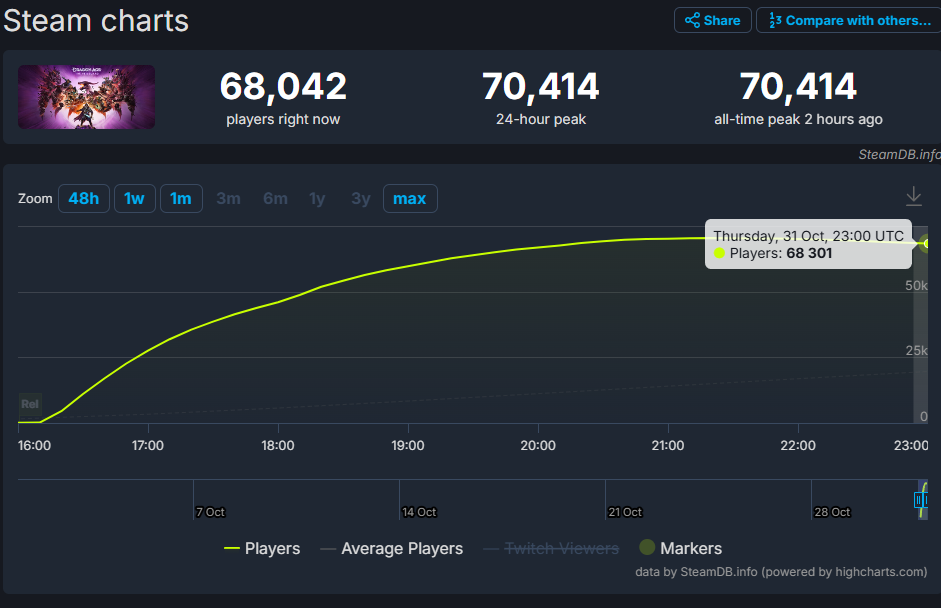Click the Steam charts heading

96,21
